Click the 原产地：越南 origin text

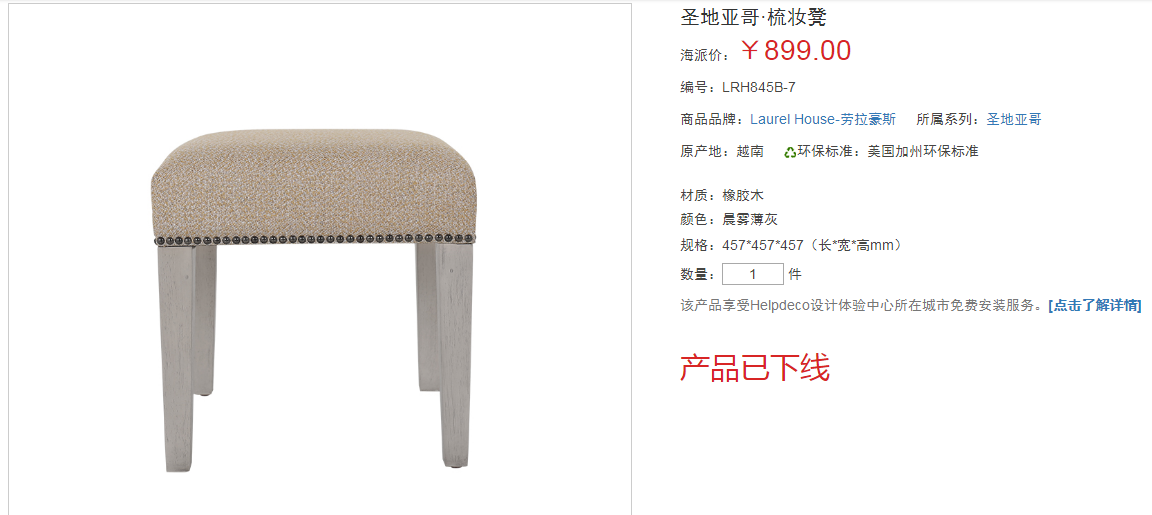tap(722, 152)
